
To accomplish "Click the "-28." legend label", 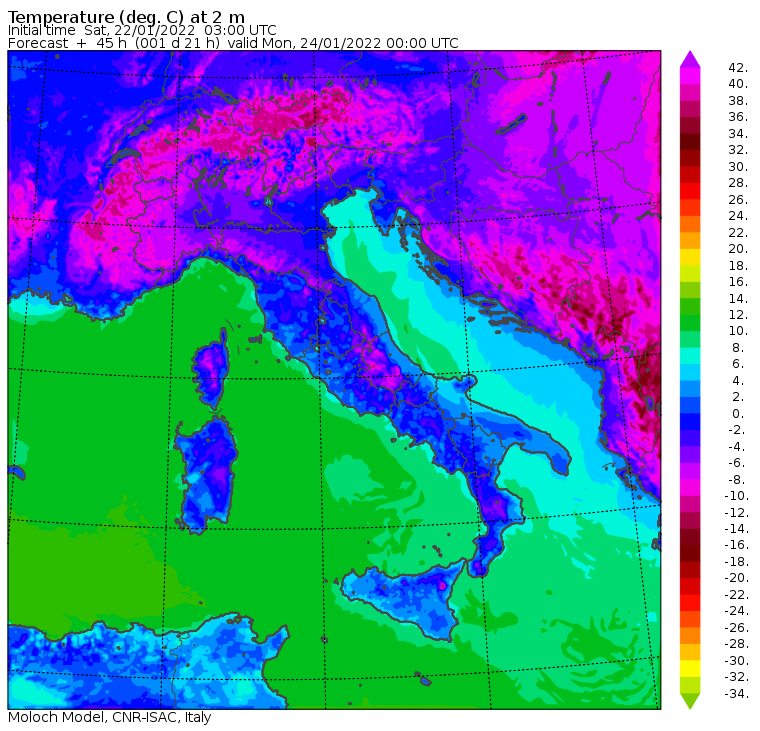I will pos(737,644).
